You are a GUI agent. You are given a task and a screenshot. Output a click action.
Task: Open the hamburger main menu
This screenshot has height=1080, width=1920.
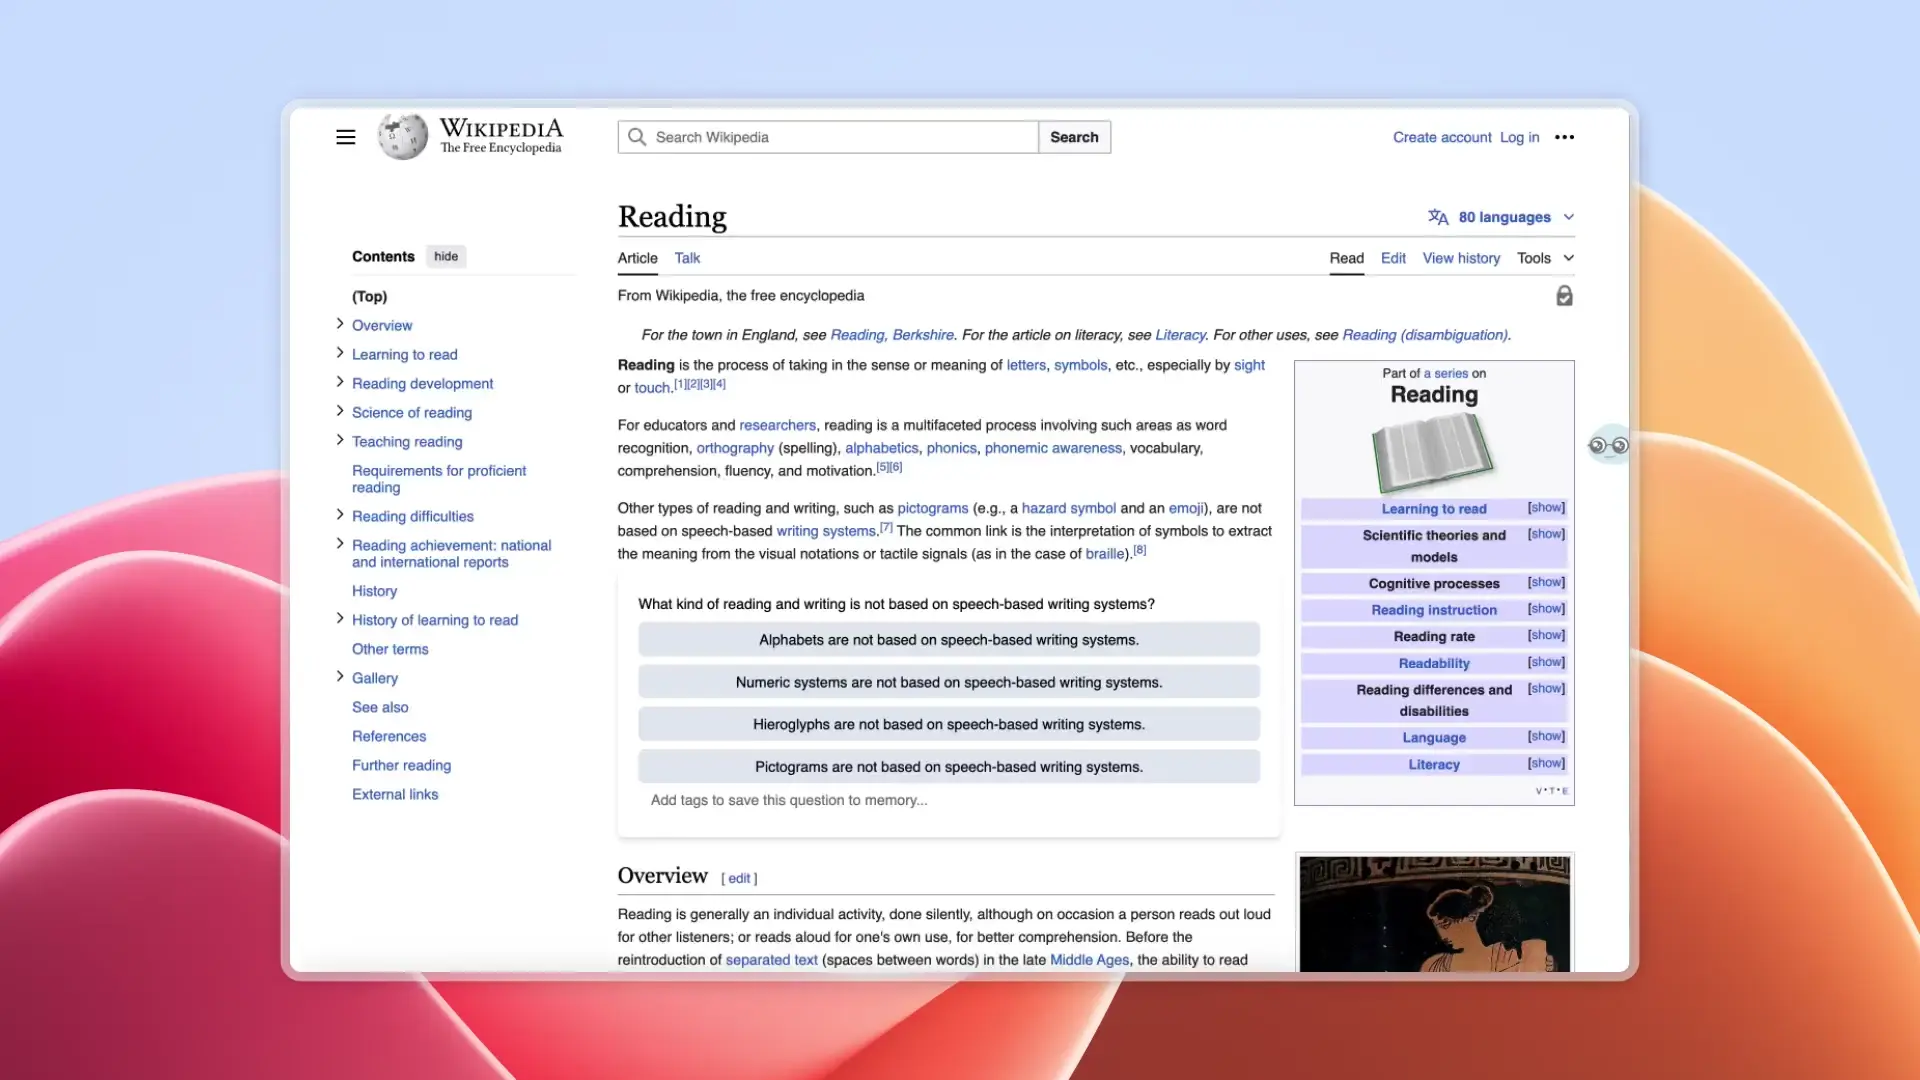[345, 137]
